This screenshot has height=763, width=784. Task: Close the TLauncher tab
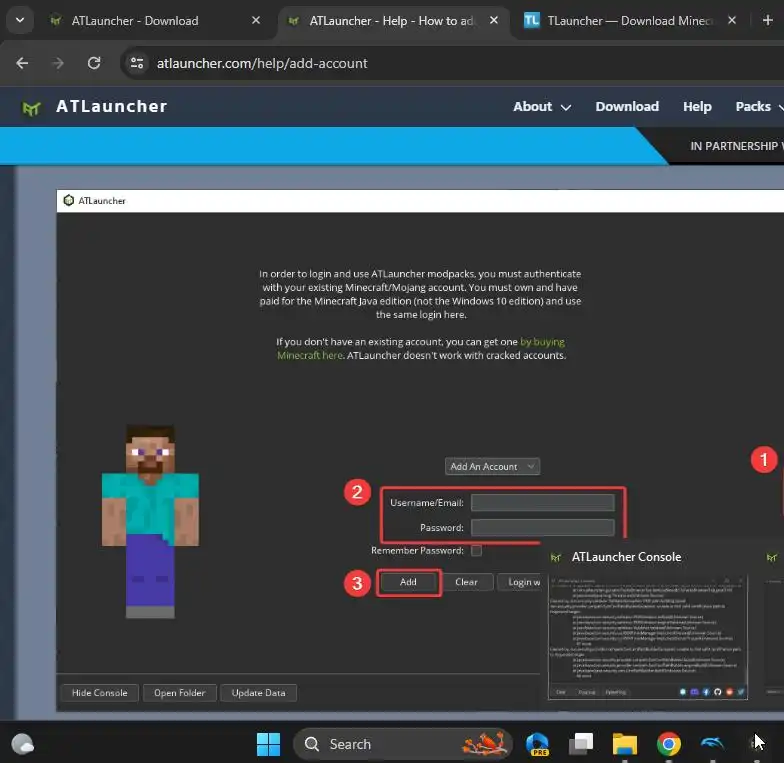point(732,20)
